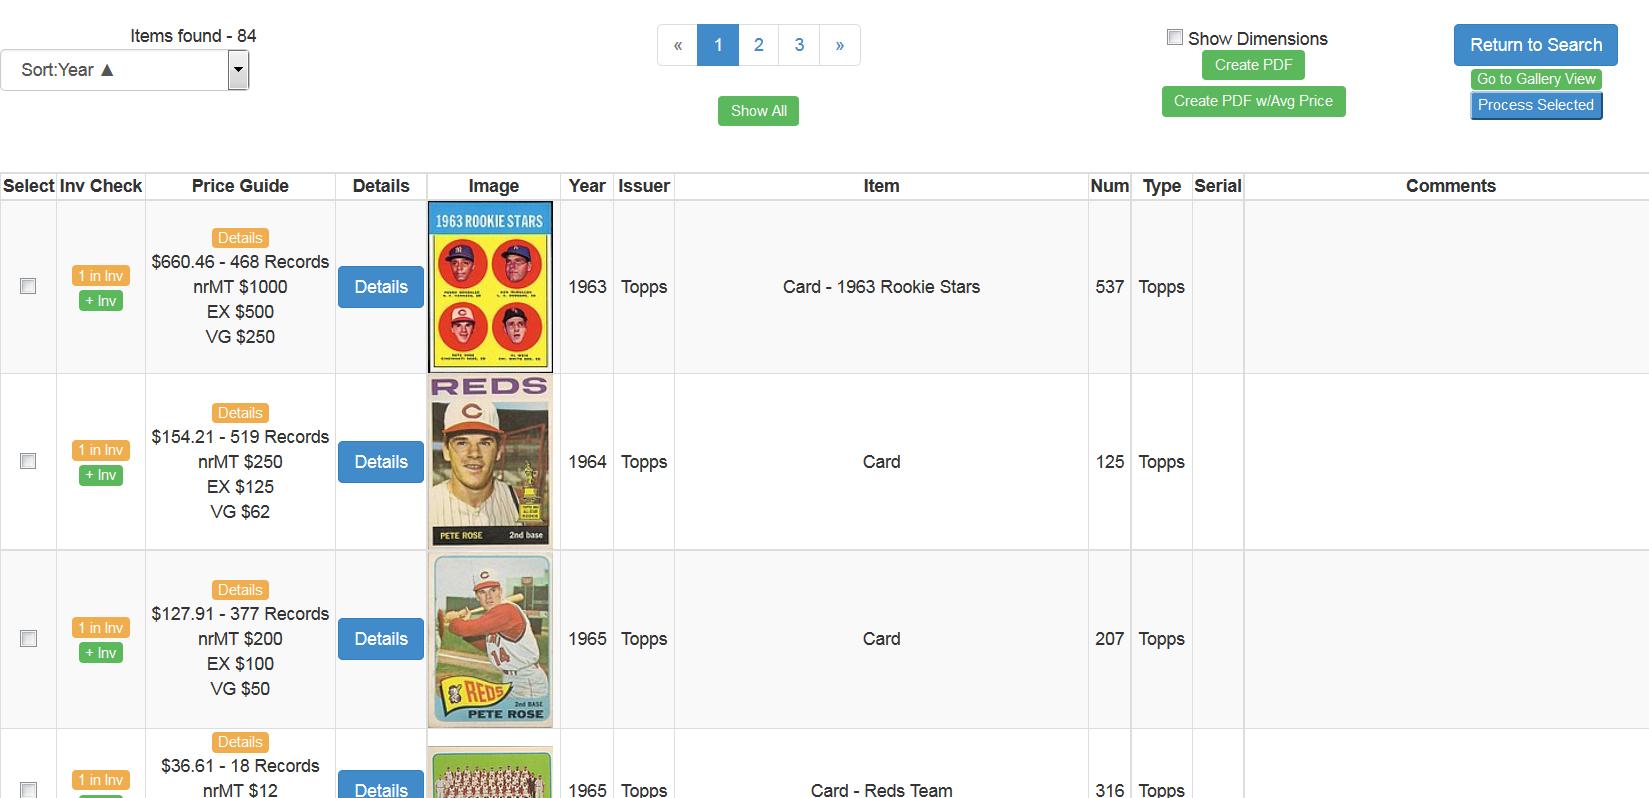Click 'nrMT $1000' price text
1649x798 pixels.
tap(240, 287)
